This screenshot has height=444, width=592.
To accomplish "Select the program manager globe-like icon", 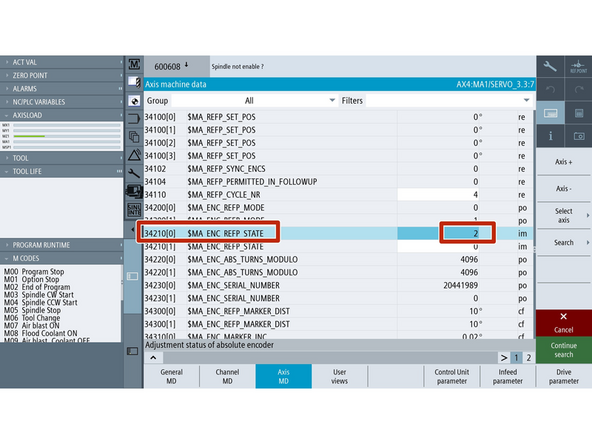I will 134,101.
